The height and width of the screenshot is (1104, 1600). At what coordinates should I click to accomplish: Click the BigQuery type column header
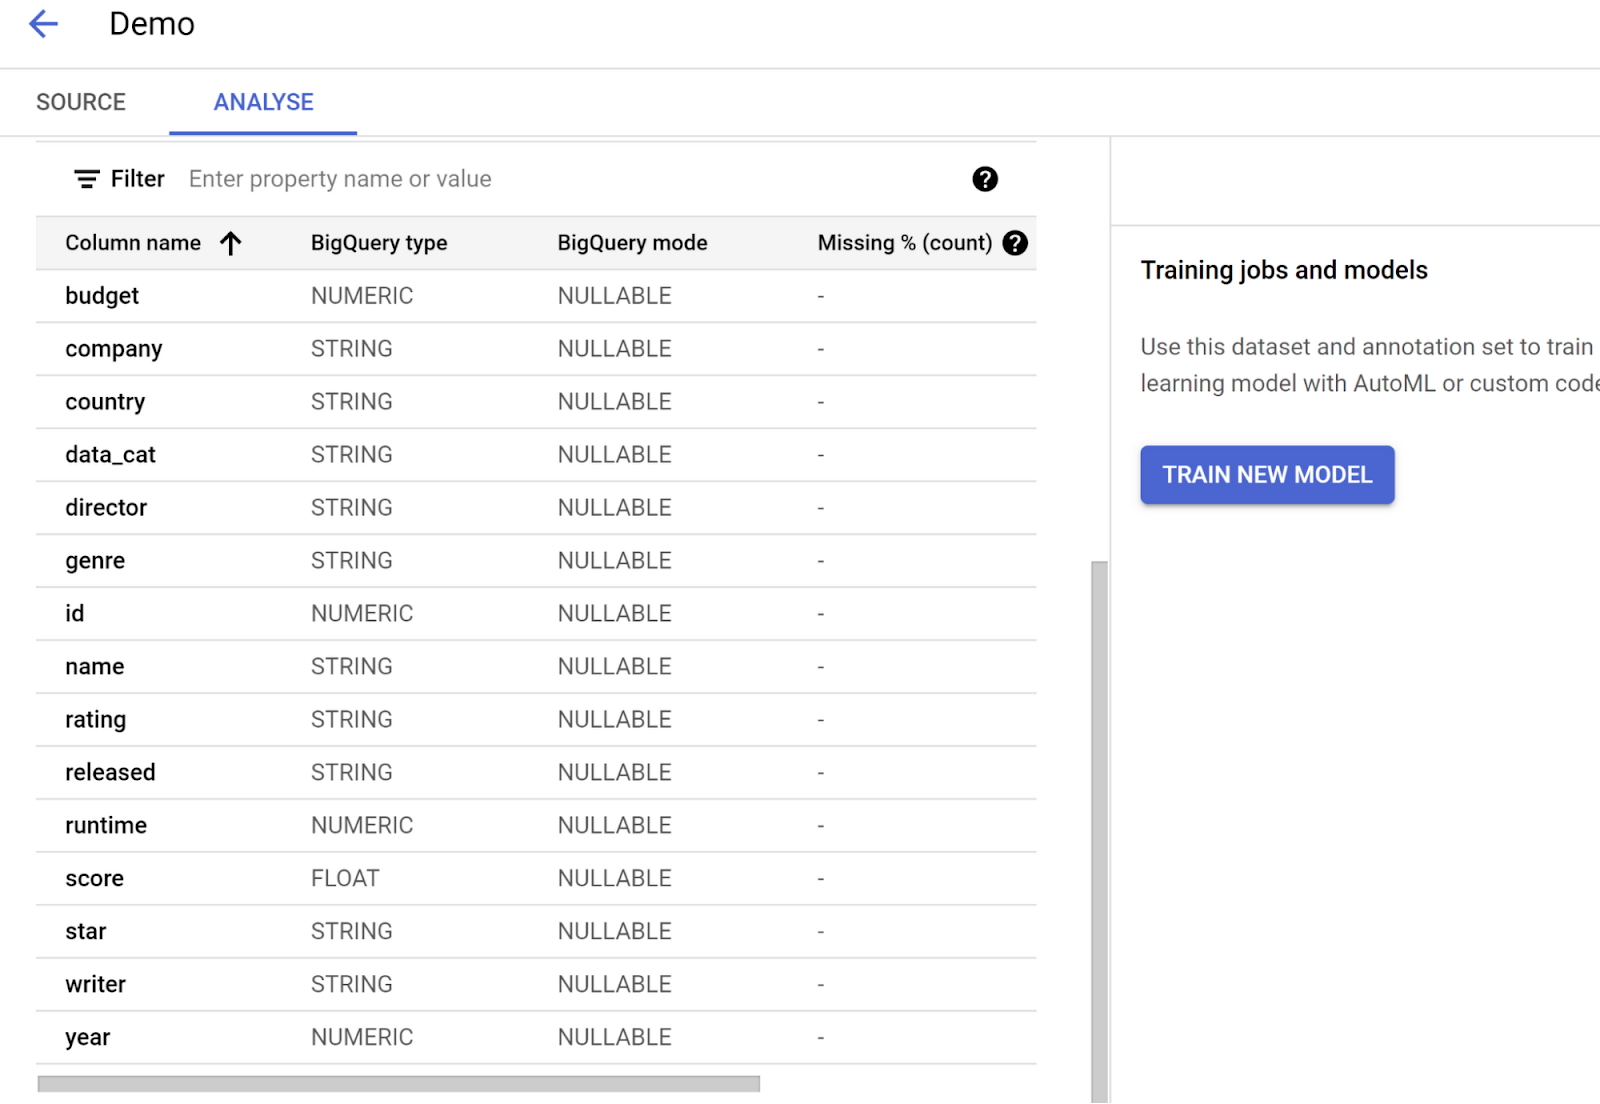pos(378,242)
